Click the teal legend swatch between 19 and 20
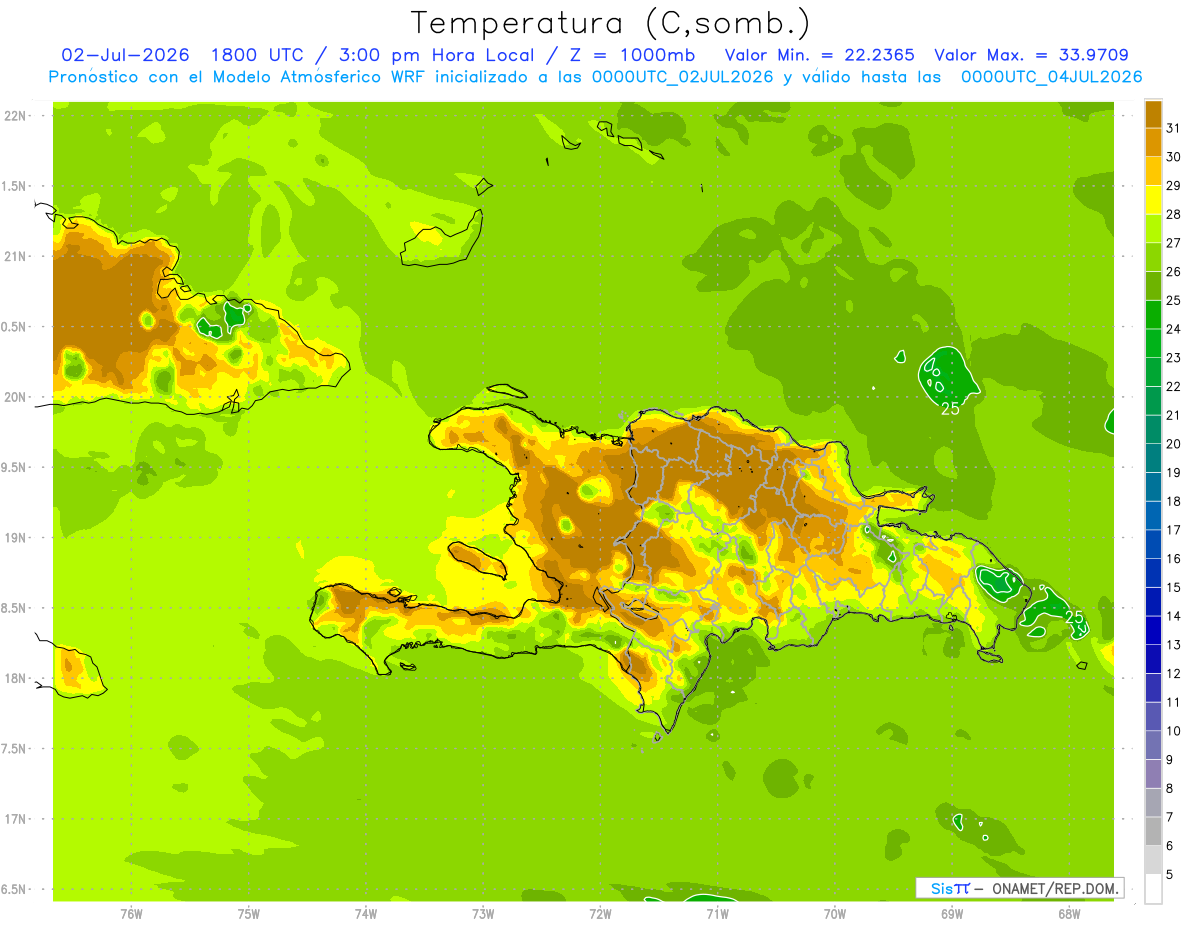 pyautogui.click(x=1153, y=458)
